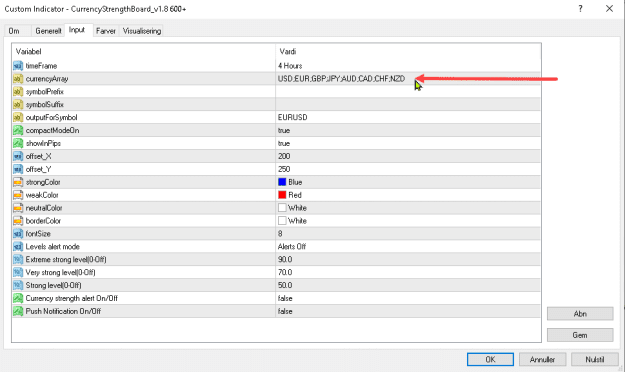Click the fontSize integer icon

click(18, 234)
